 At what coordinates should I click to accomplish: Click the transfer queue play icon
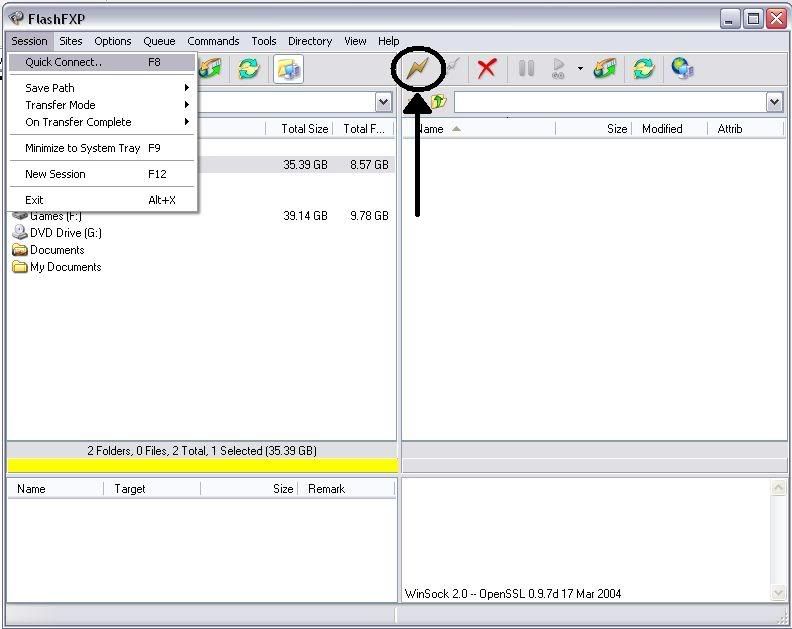pos(559,68)
